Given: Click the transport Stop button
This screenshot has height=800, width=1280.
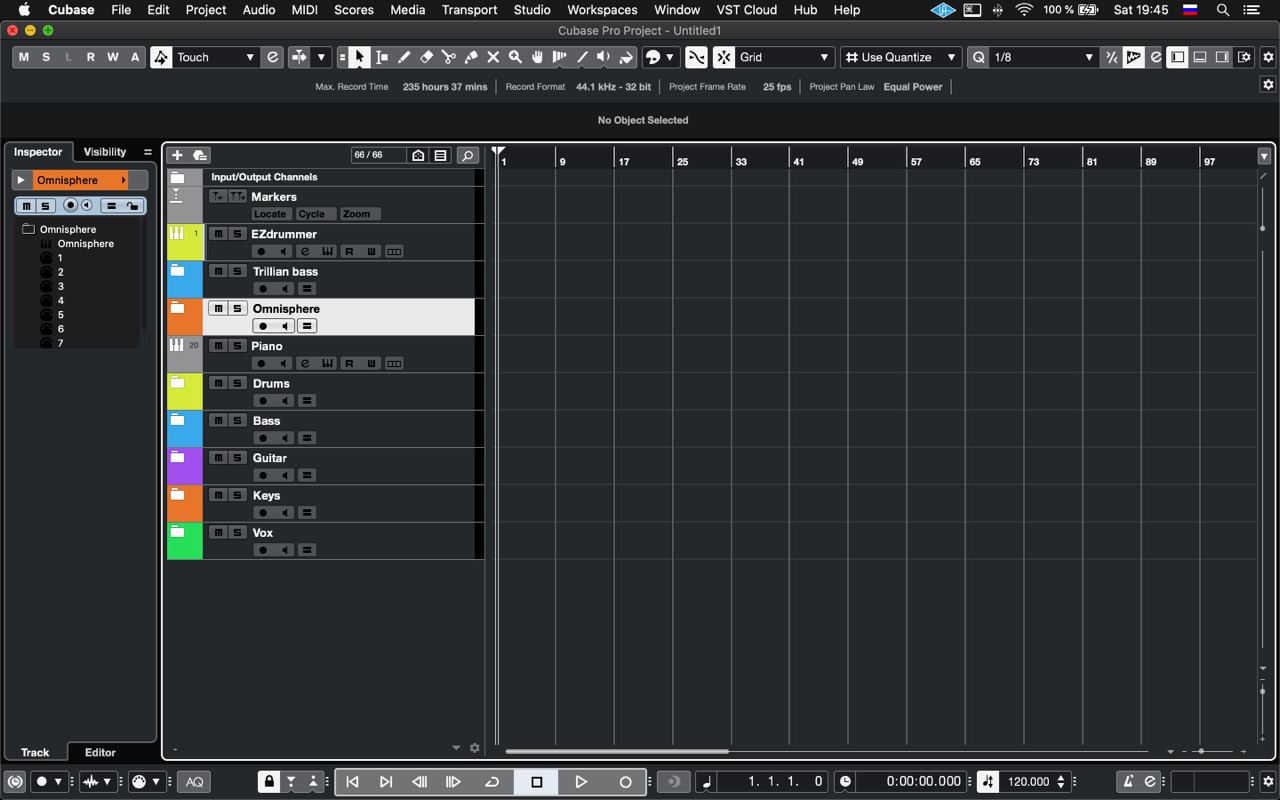Looking at the screenshot, I should click(537, 782).
